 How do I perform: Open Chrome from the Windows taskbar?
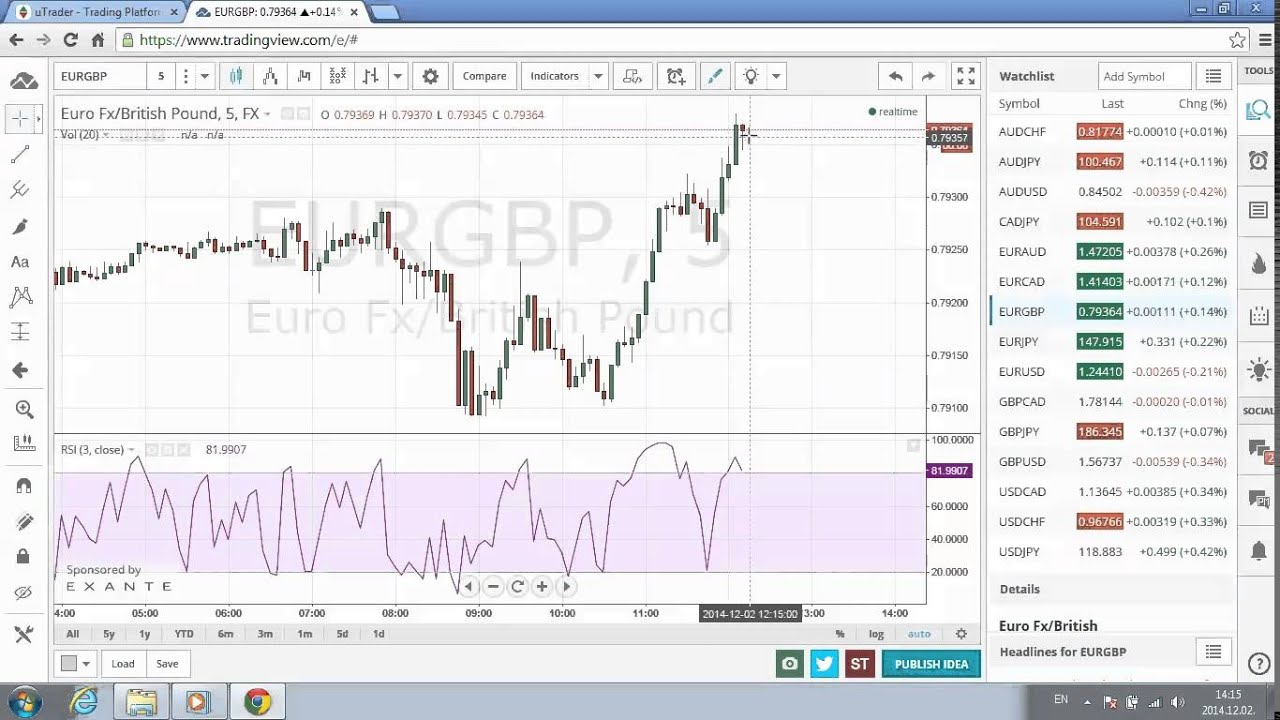click(x=258, y=702)
